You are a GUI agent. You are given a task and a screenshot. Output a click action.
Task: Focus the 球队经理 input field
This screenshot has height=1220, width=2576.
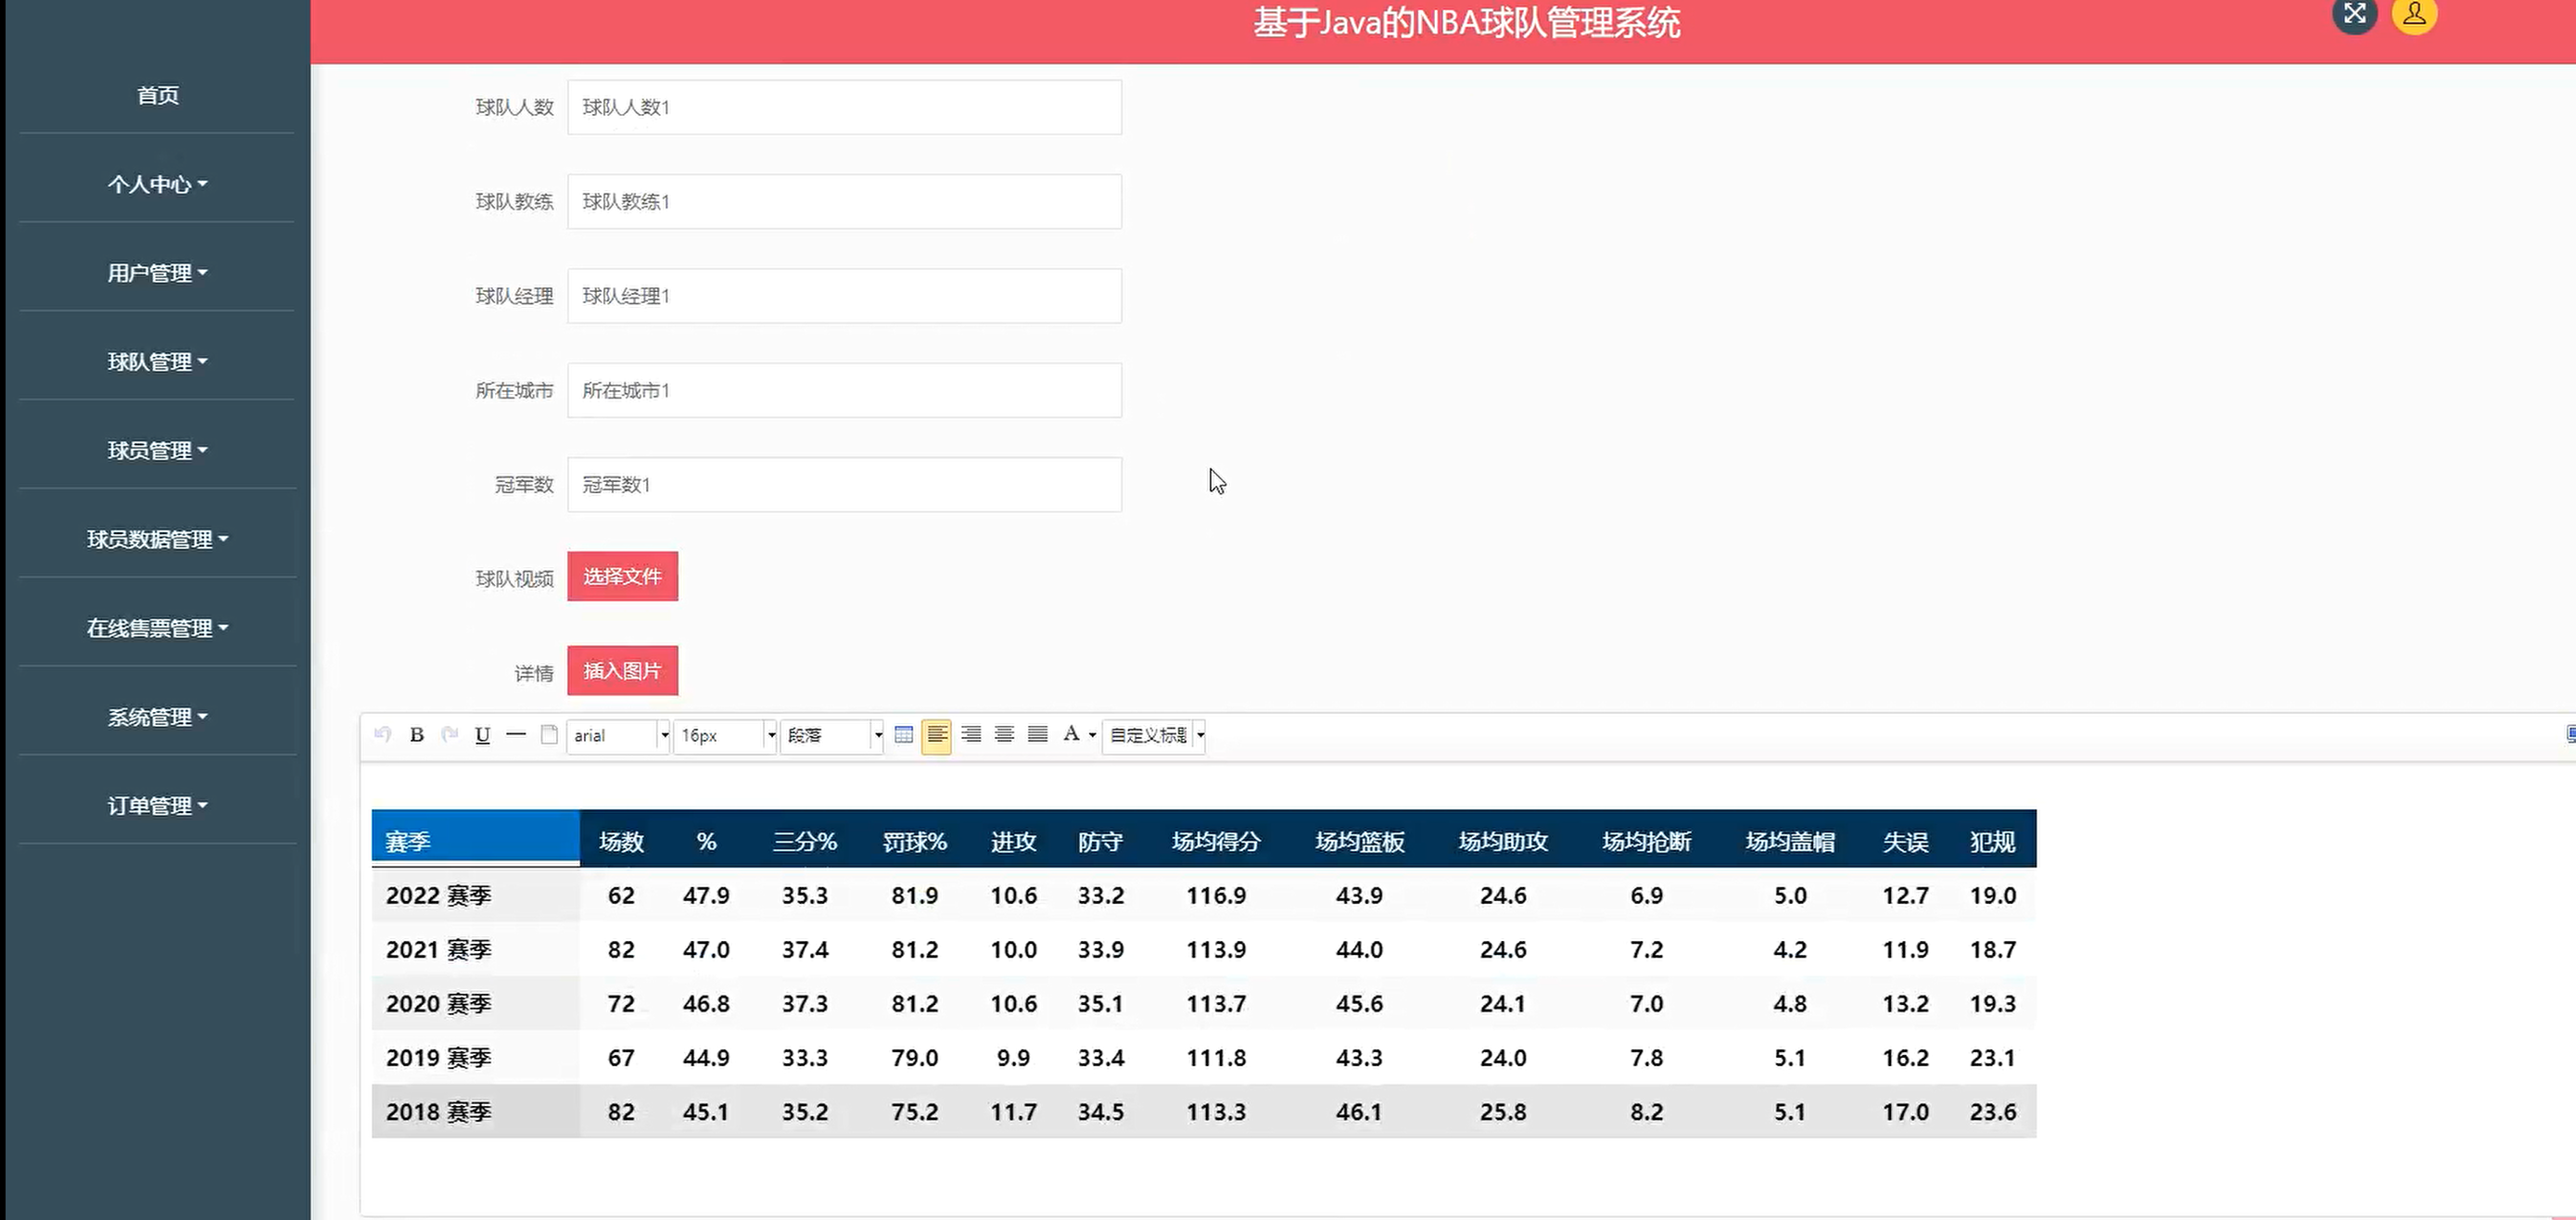click(x=844, y=296)
